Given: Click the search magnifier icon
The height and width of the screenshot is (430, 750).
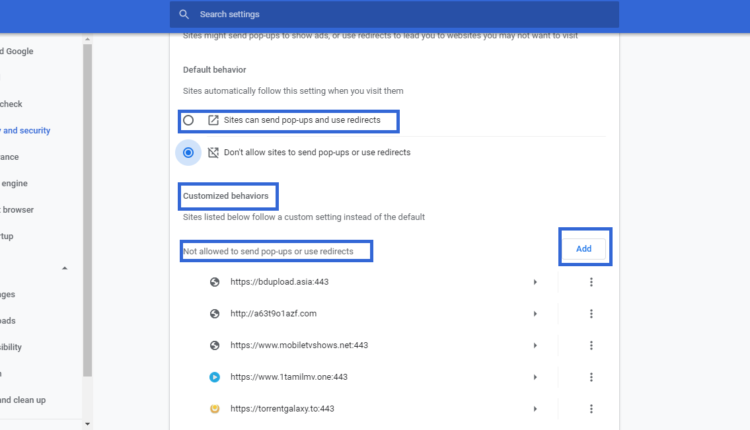Looking at the screenshot, I should coord(184,14).
